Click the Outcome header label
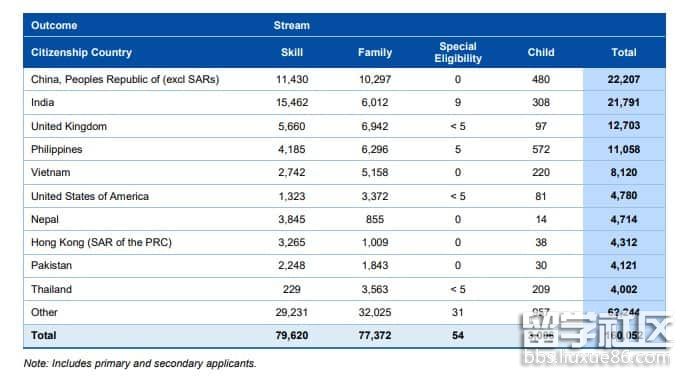Image resolution: width=687 pixels, height=379 pixels. click(54, 25)
